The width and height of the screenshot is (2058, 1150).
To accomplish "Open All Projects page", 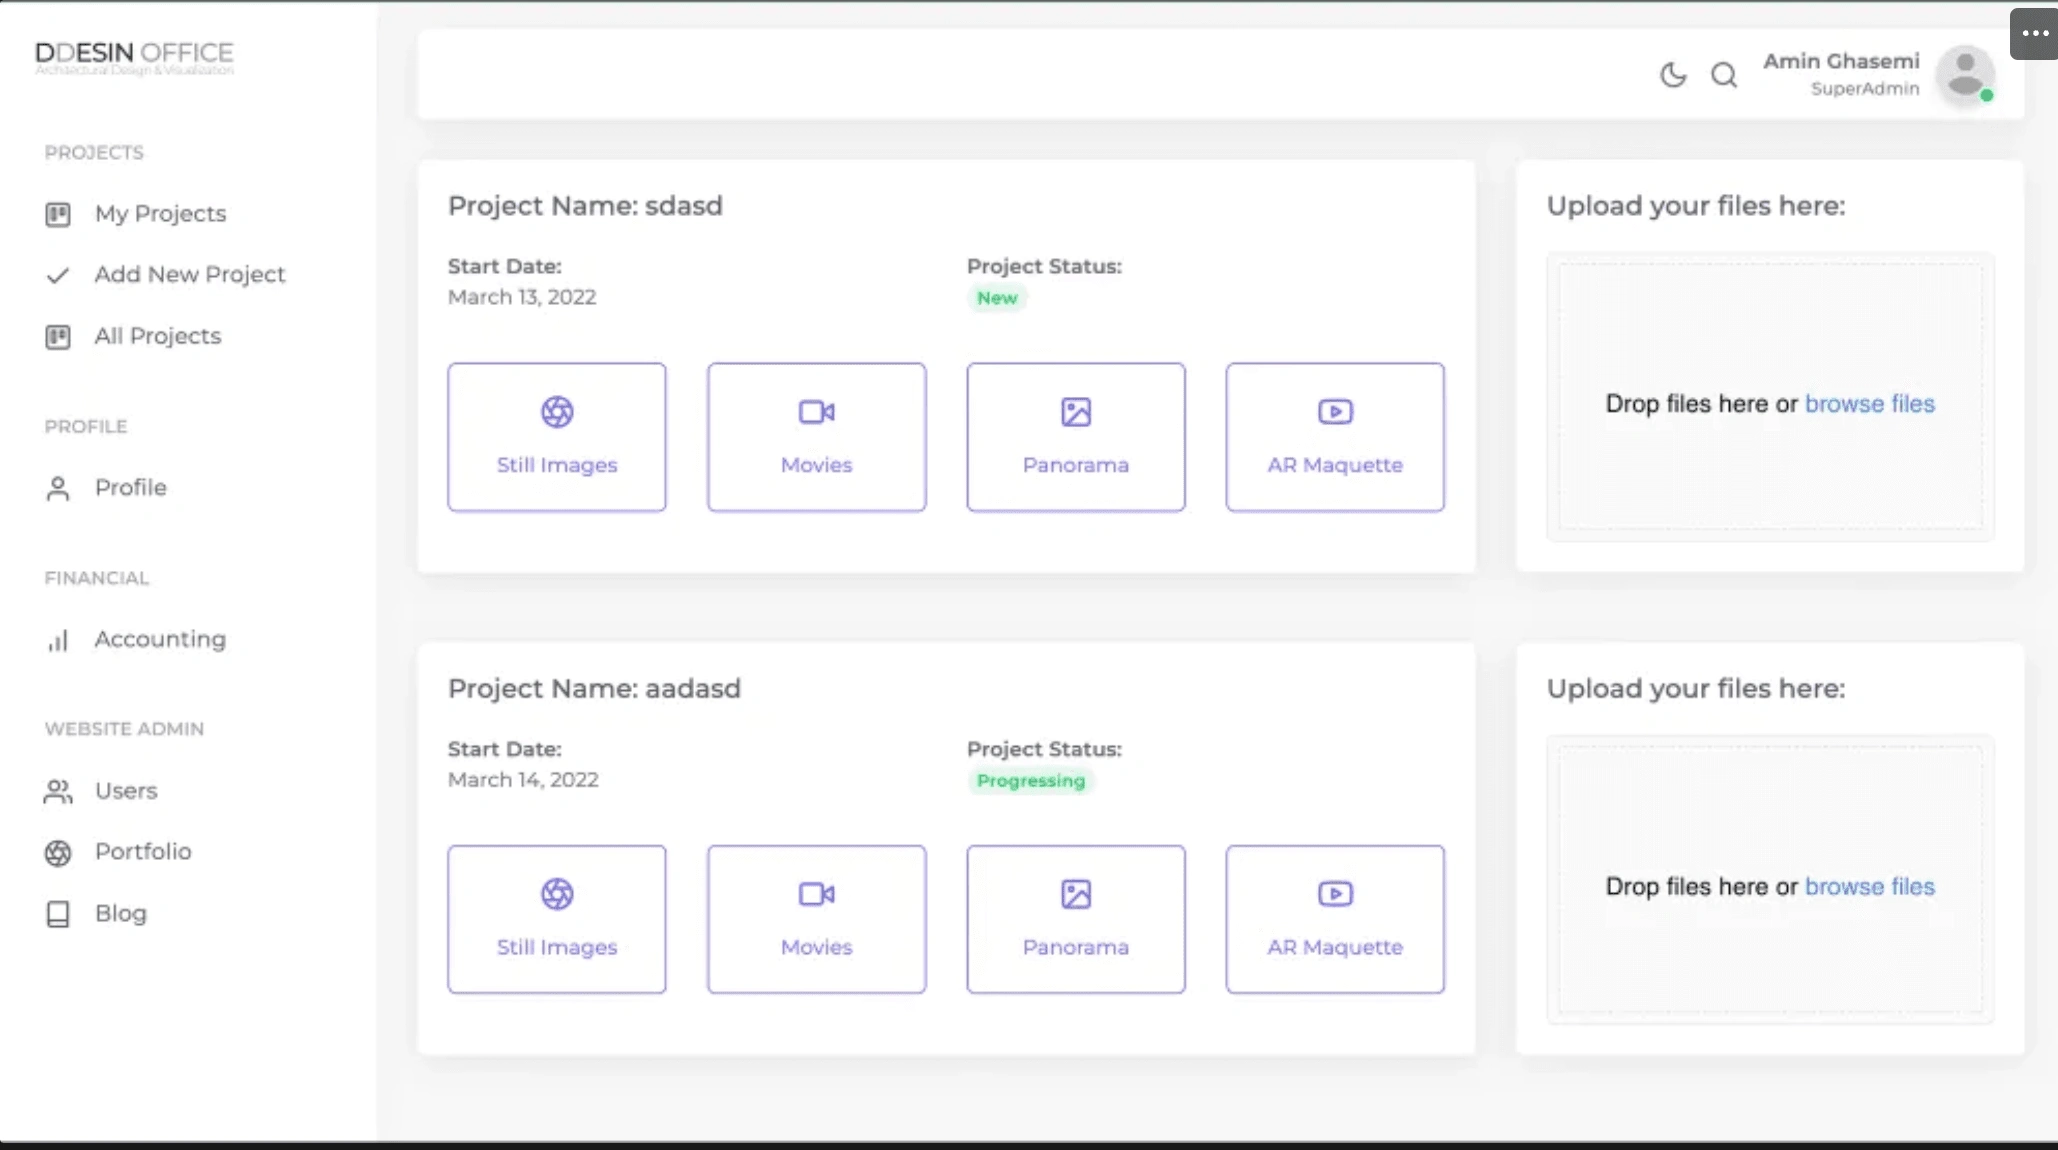I will (158, 336).
